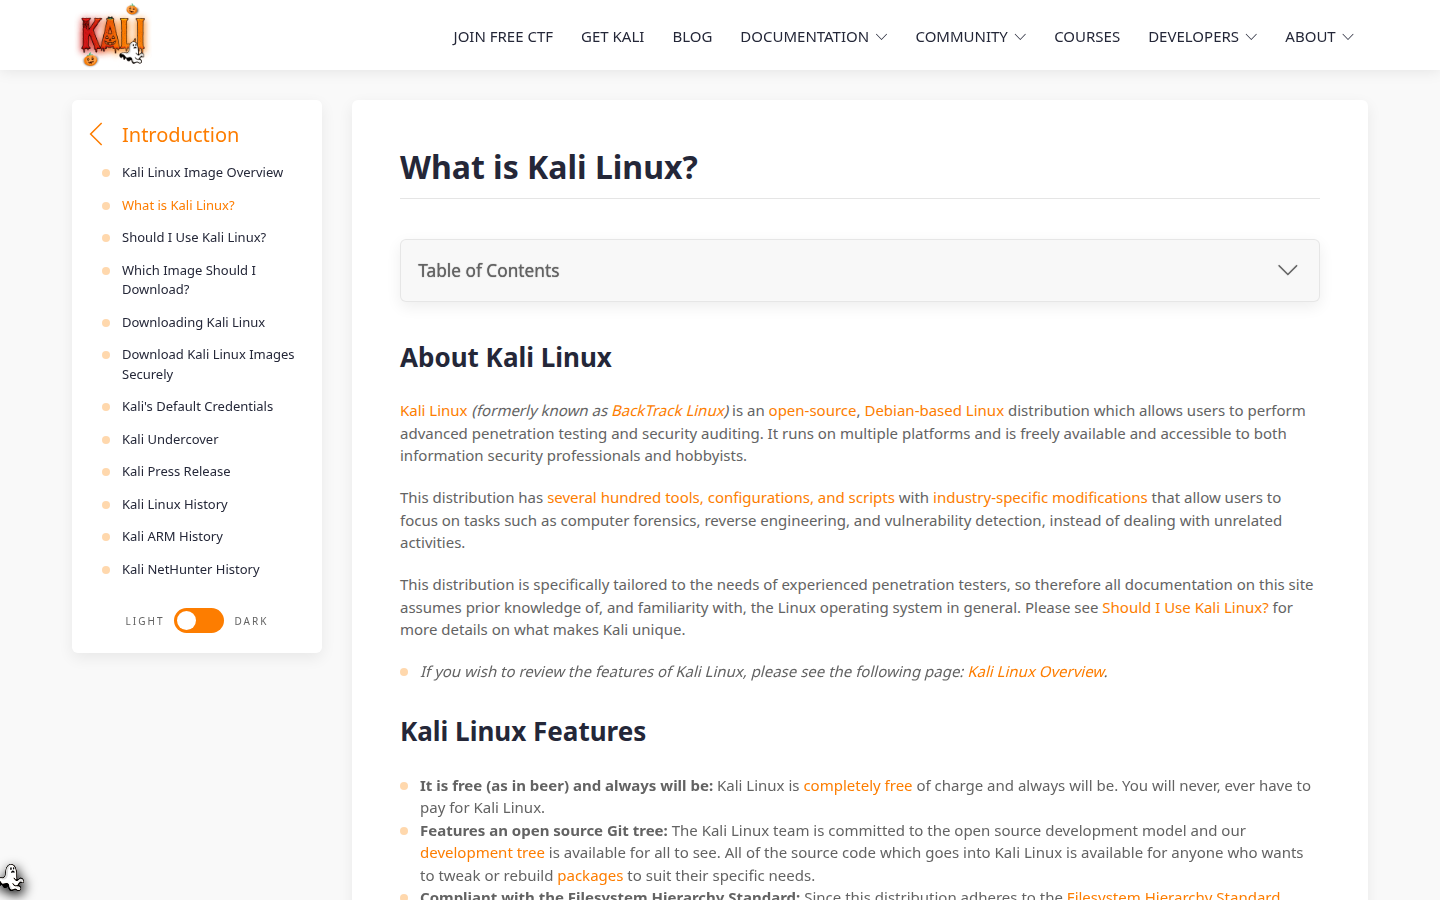Click the Kali Linux link in first paragraph
This screenshot has height=900, width=1440.
click(433, 411)
